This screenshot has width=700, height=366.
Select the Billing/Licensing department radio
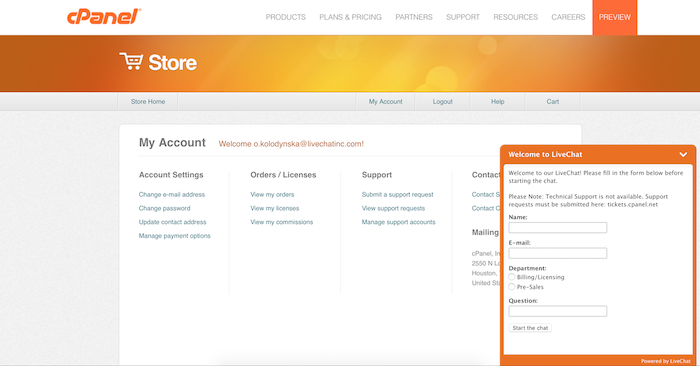click(x=512, y=277)
